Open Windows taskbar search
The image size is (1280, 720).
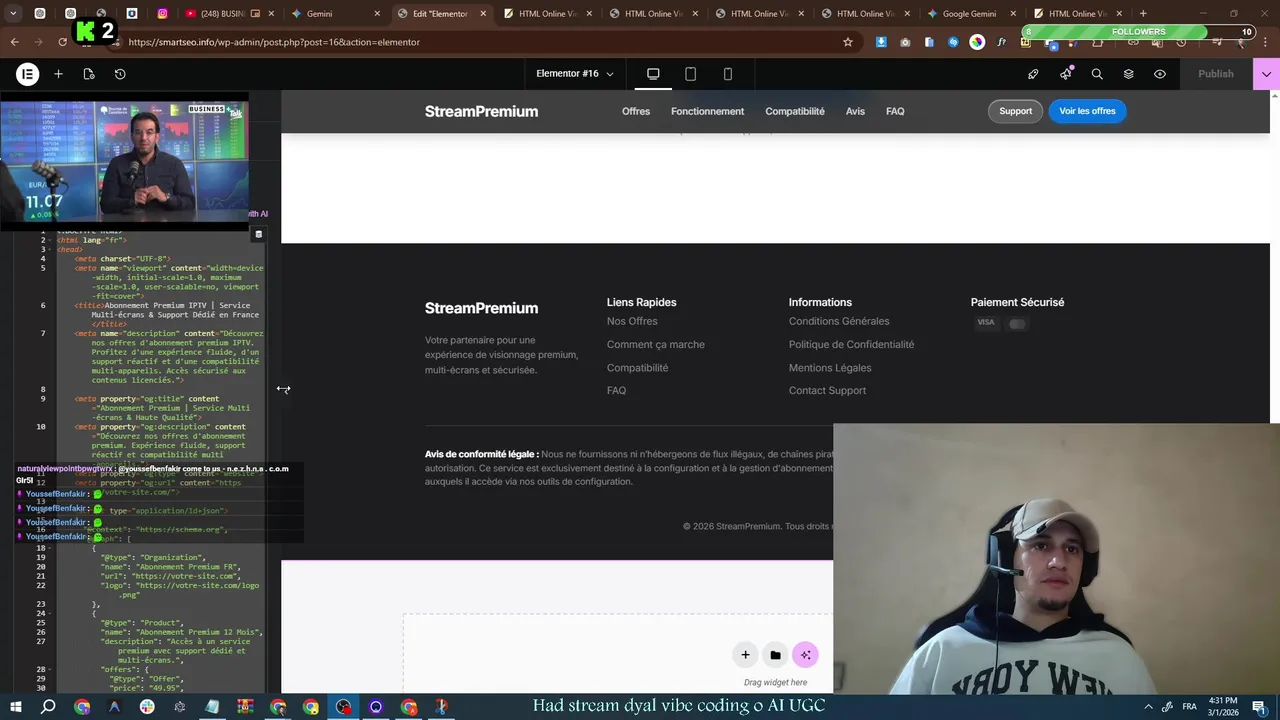pyautogui.click(x=48, y=707)
